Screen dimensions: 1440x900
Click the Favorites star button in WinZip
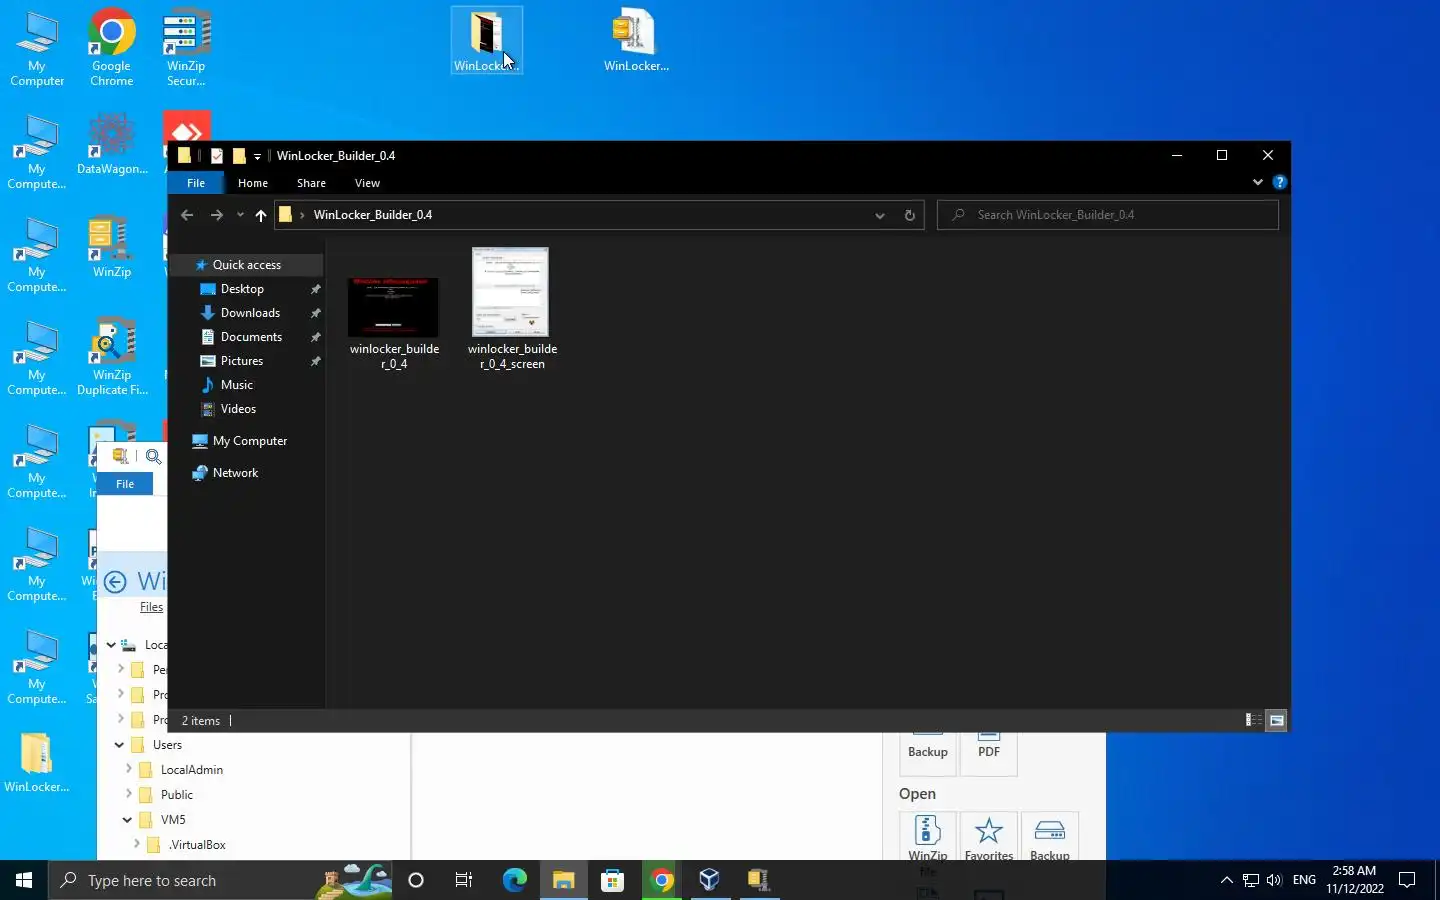[989, 838]
